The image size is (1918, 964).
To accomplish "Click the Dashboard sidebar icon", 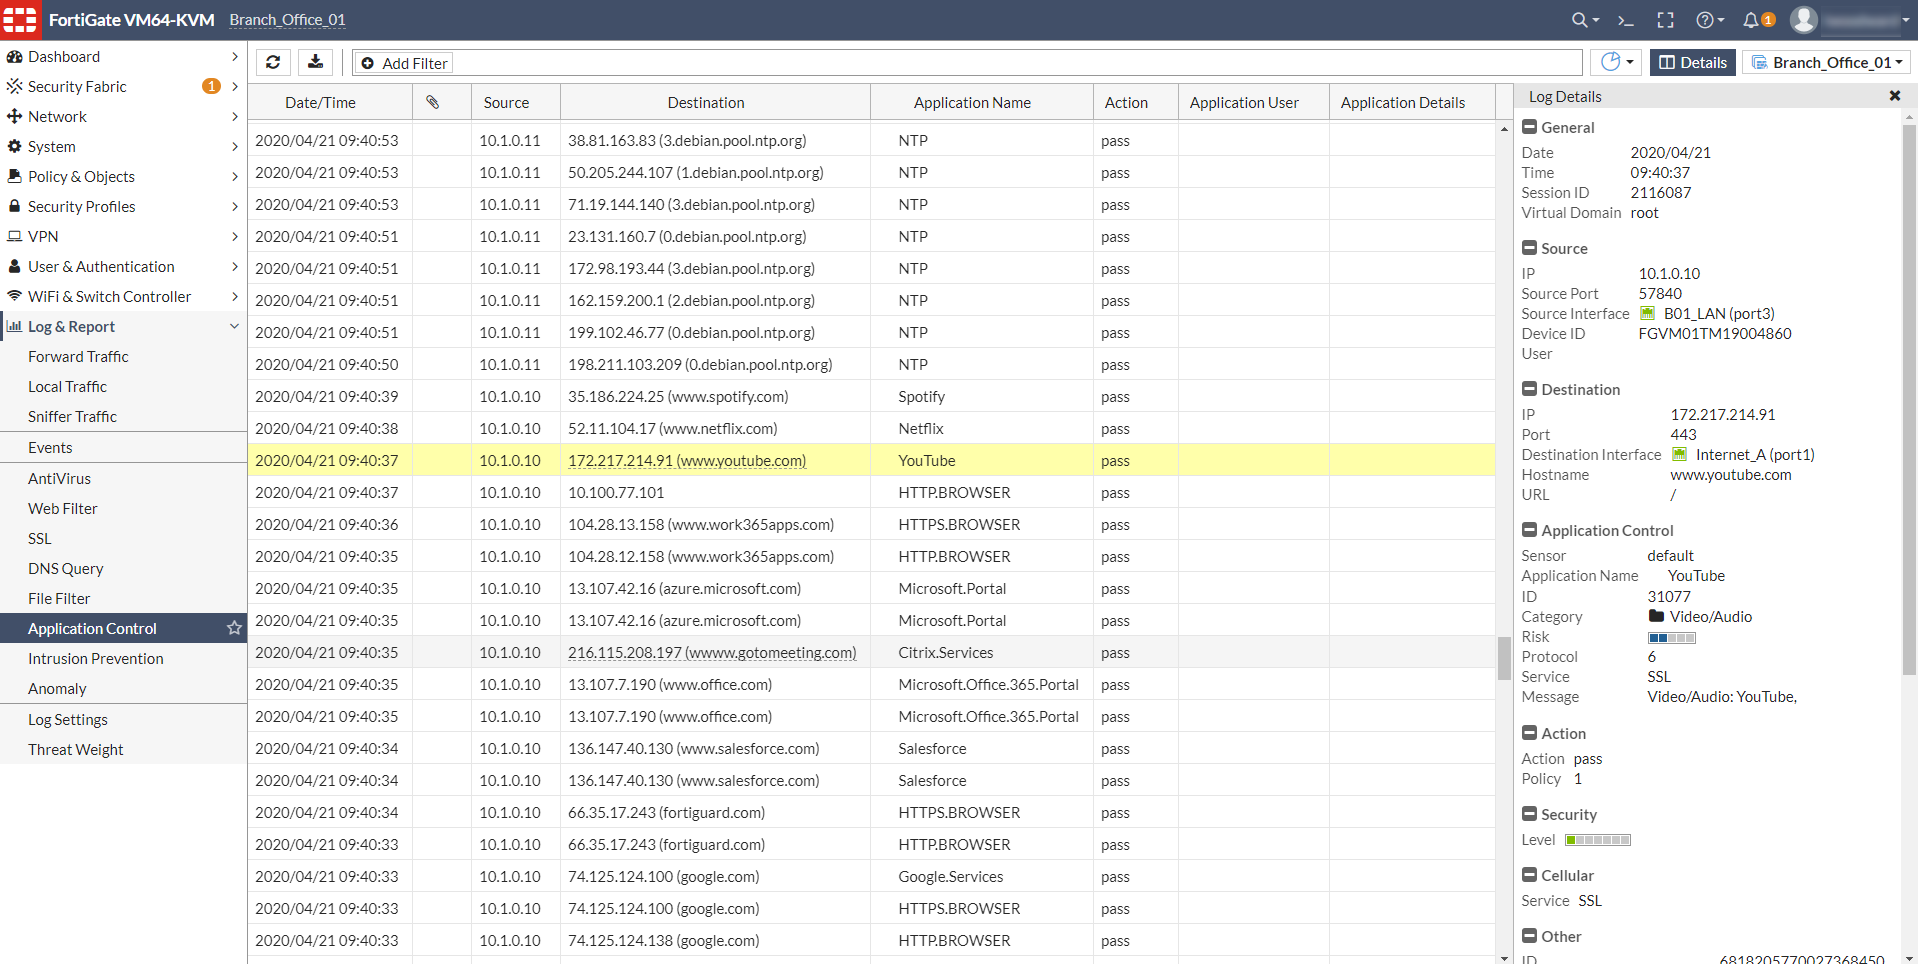I will [14, 57].
